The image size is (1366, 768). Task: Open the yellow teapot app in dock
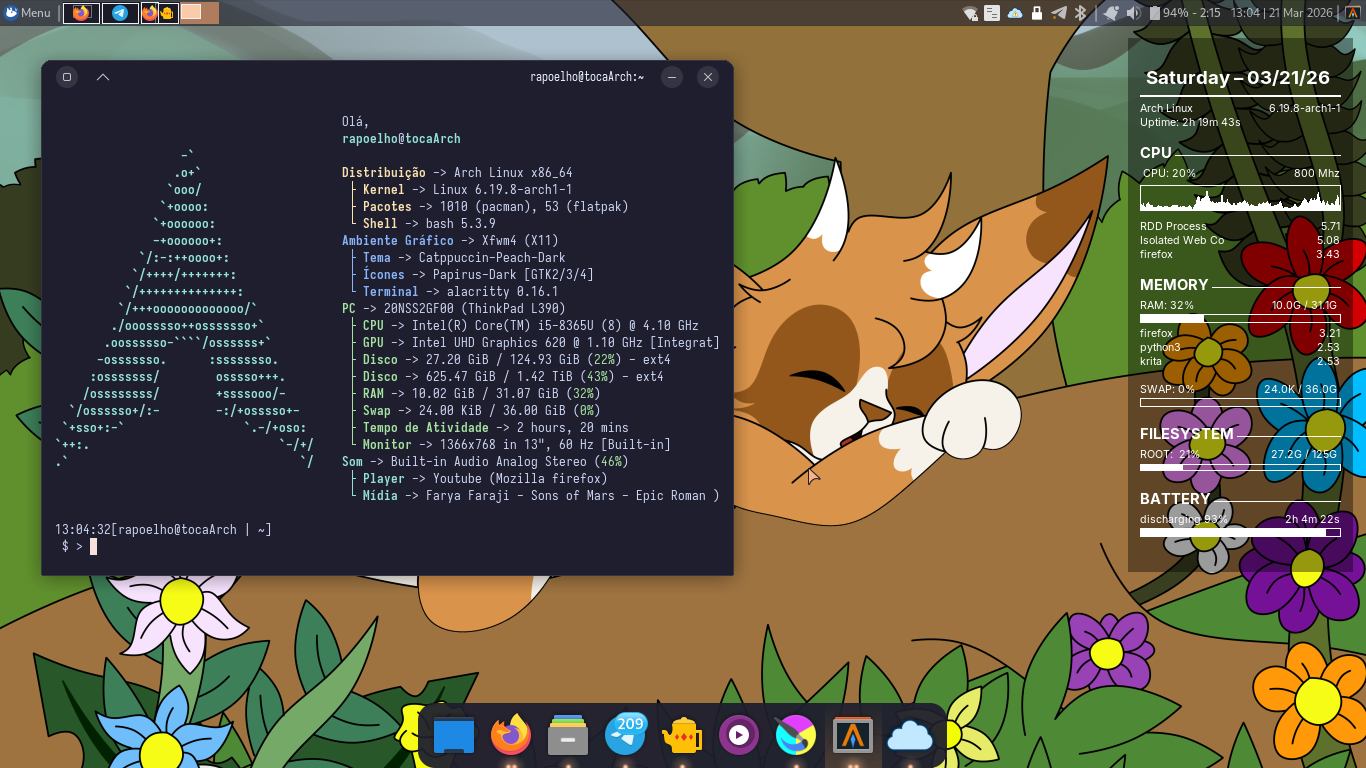click(682, 737)
